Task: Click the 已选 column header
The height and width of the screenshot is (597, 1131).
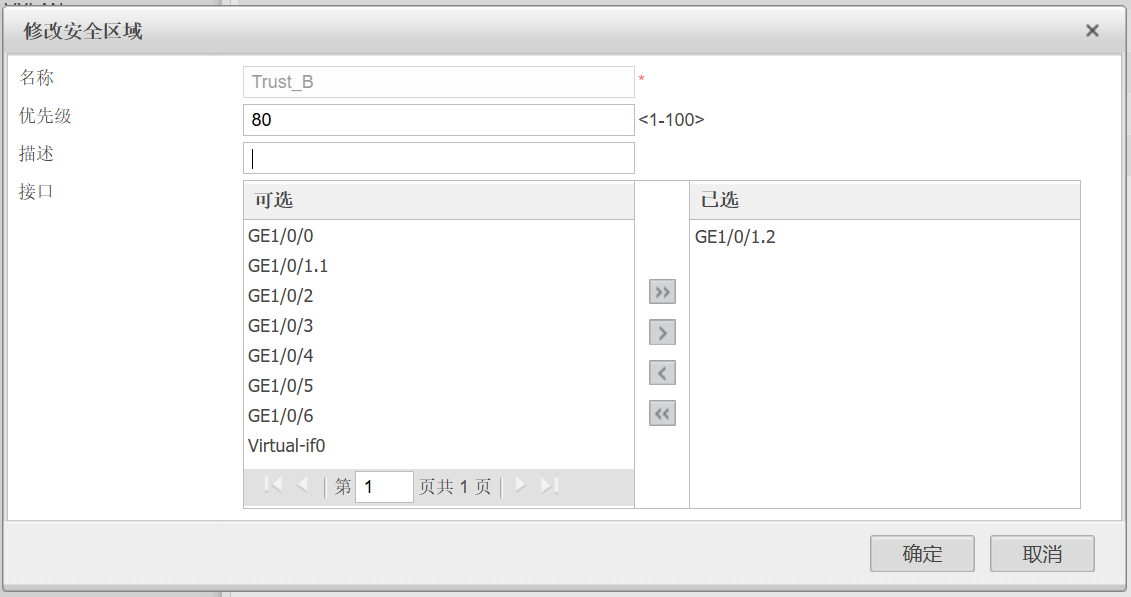Action: [x=884, y=200]
